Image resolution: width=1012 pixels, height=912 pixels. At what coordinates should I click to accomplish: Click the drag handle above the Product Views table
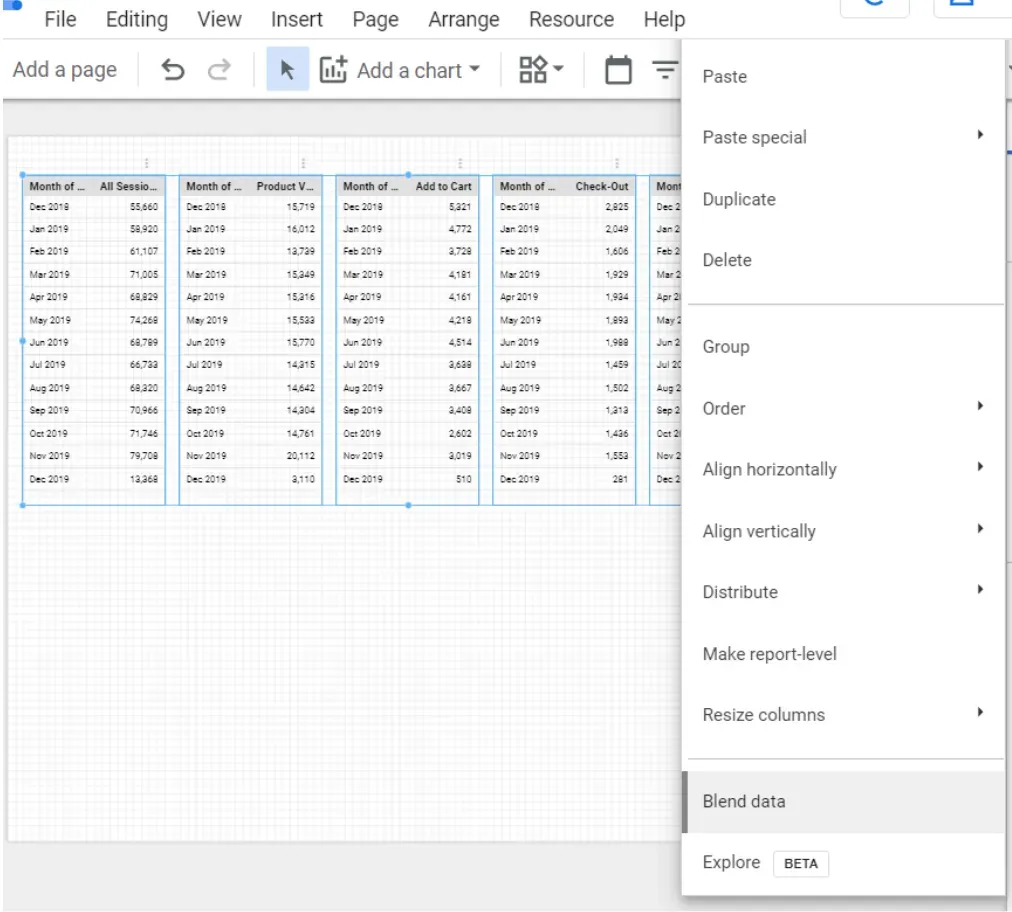click(303, 163)
